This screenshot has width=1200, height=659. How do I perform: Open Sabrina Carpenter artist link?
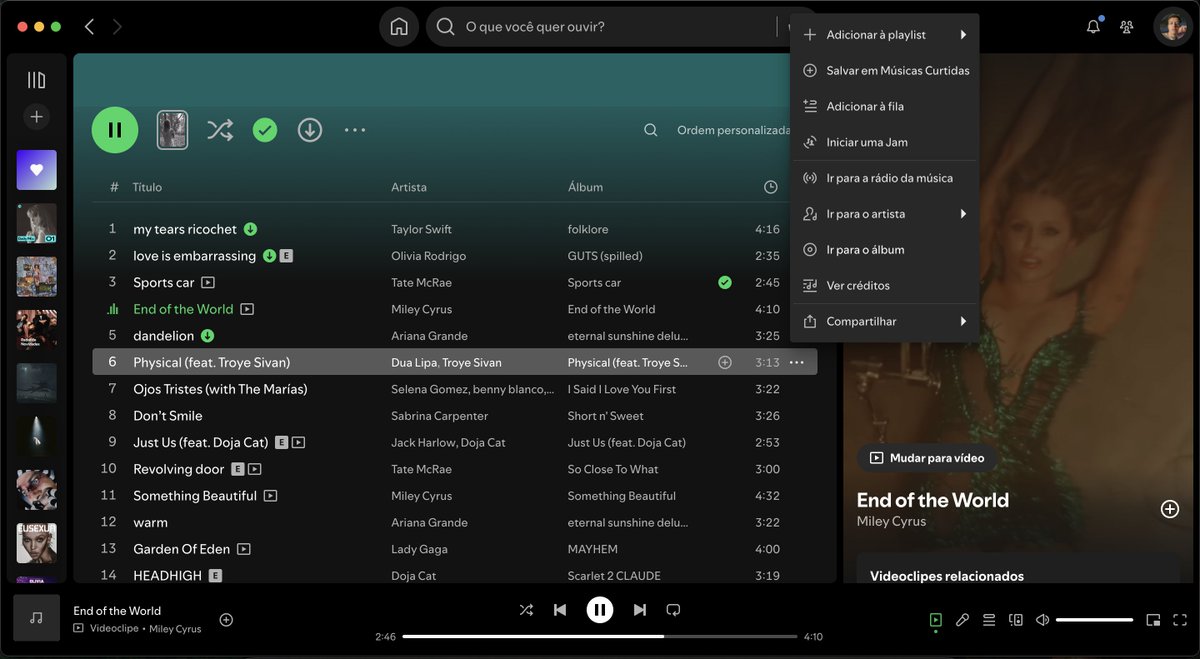(x=439, y=416)
